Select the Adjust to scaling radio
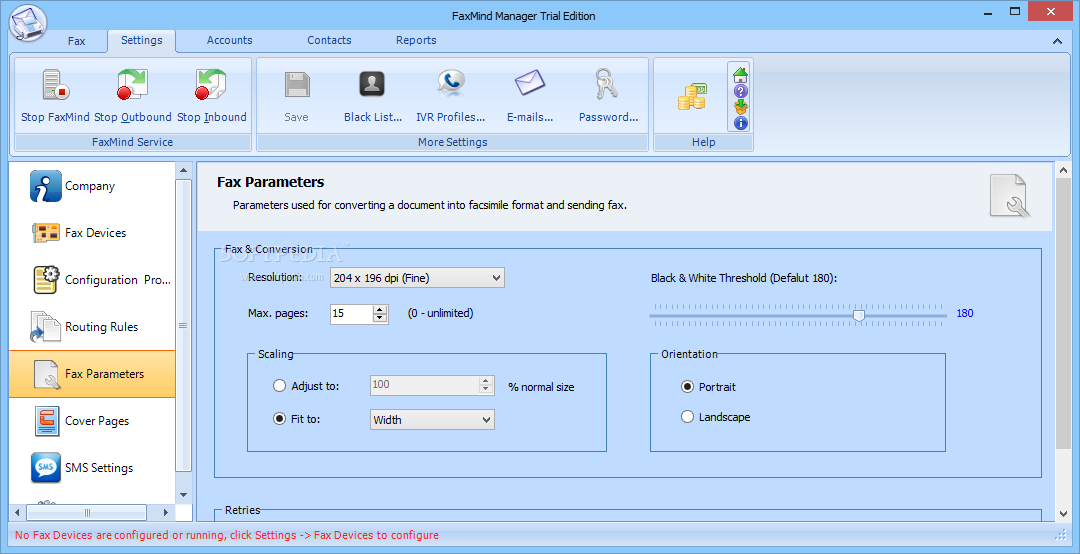This screenshot has height=554, width=1080. click(x=279, y=386)
